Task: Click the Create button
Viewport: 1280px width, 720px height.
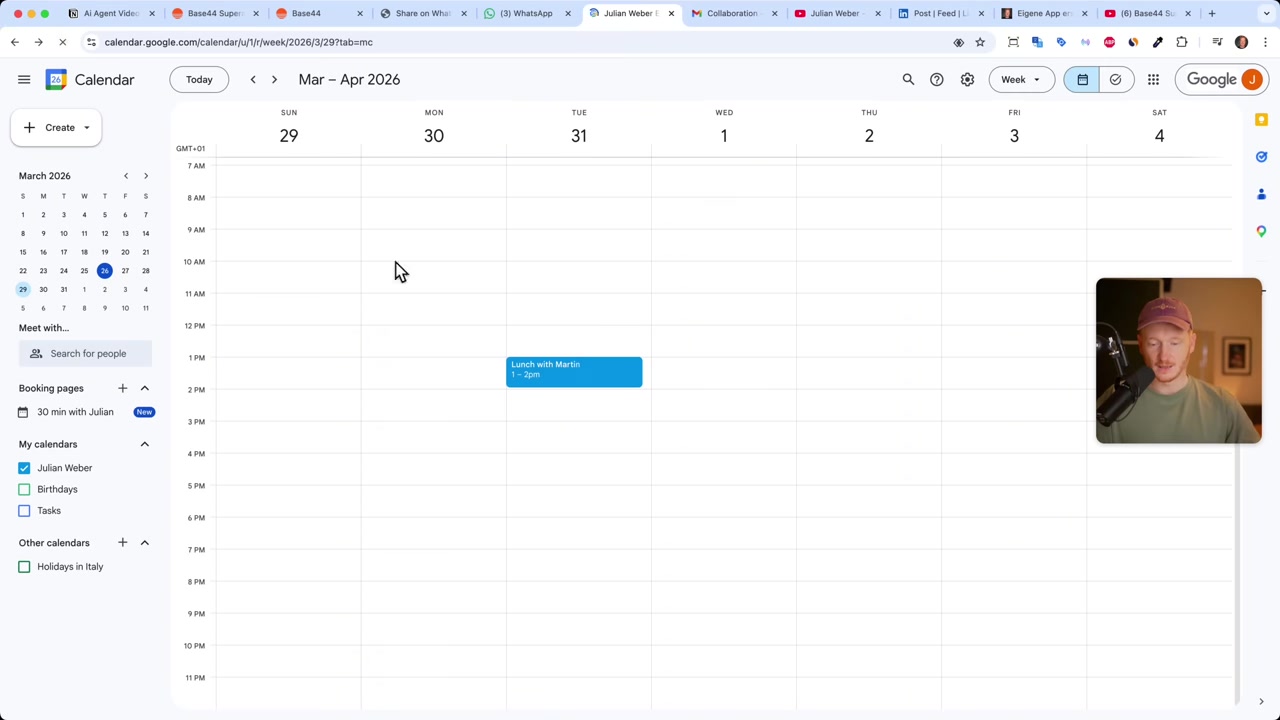Action: pyautogui.click(x=56, y=127)
